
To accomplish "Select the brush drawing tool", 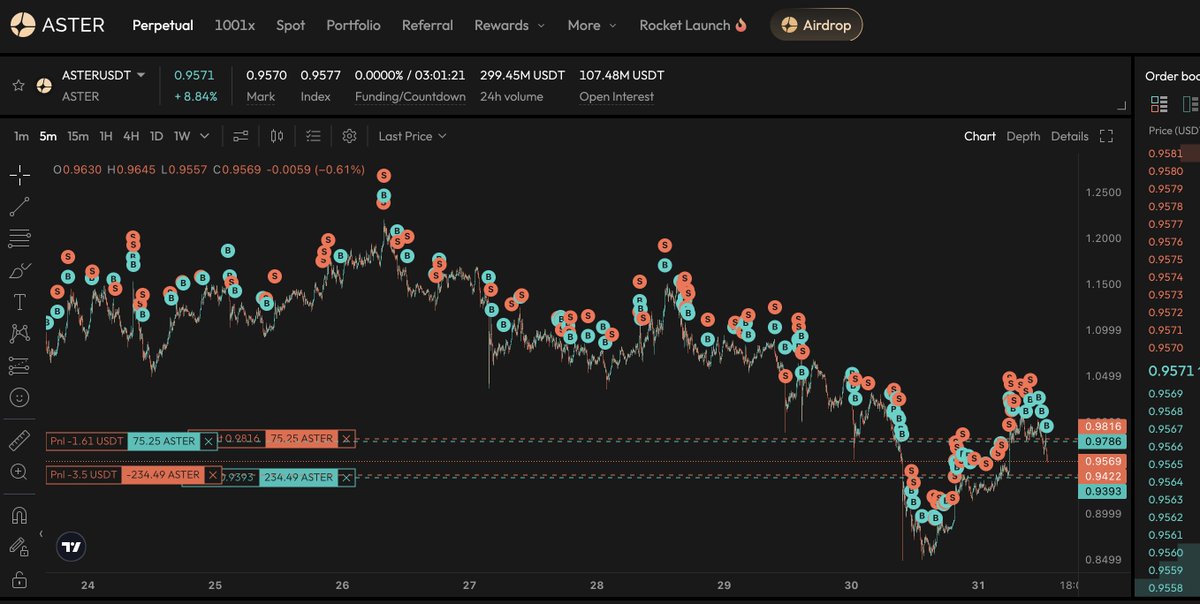I will tap(20, 270).
